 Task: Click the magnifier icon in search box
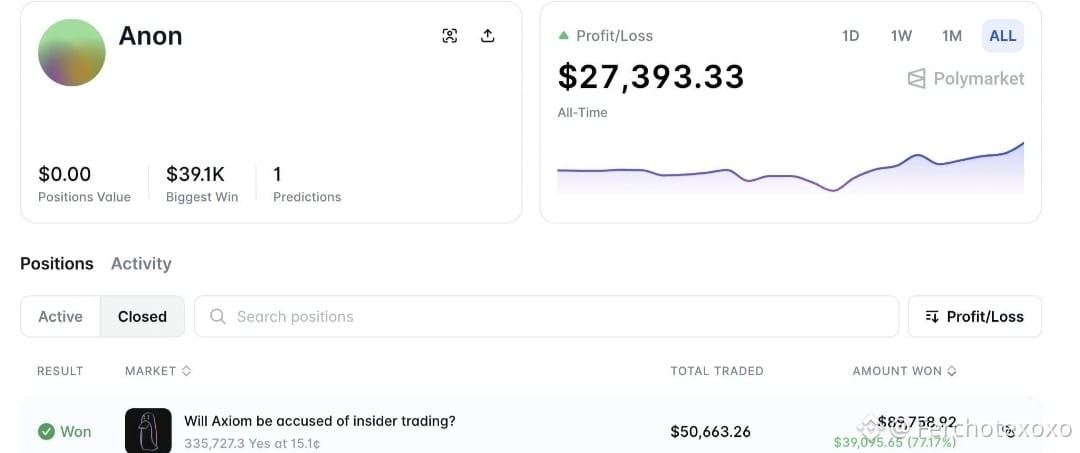tap(218, 317)
